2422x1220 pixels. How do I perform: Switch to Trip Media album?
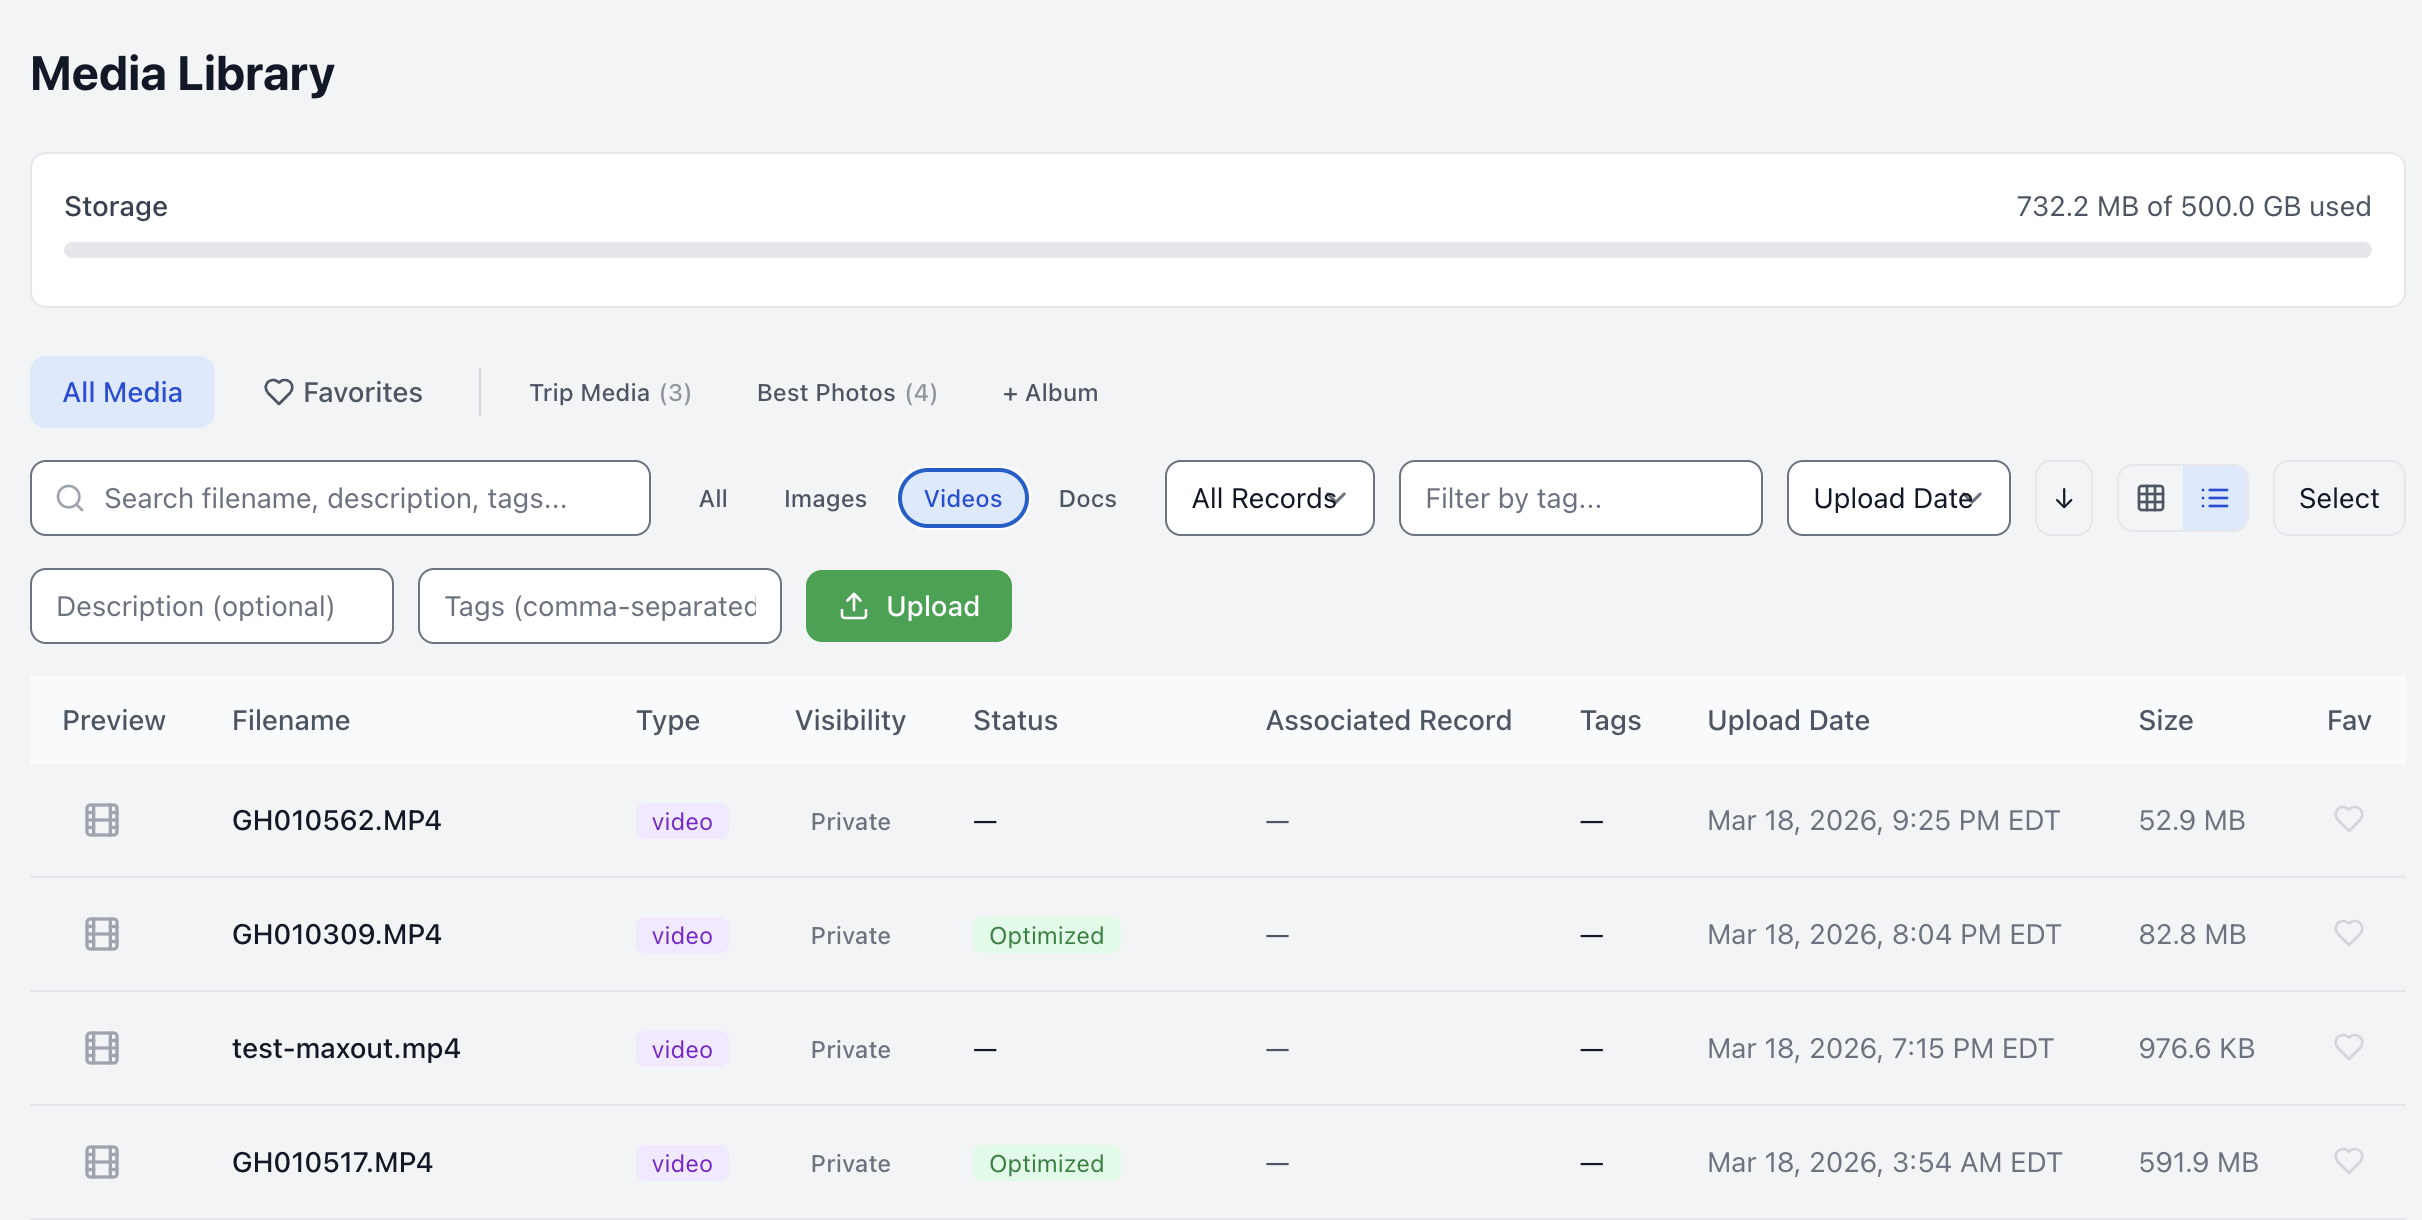(x=610, y=392)
